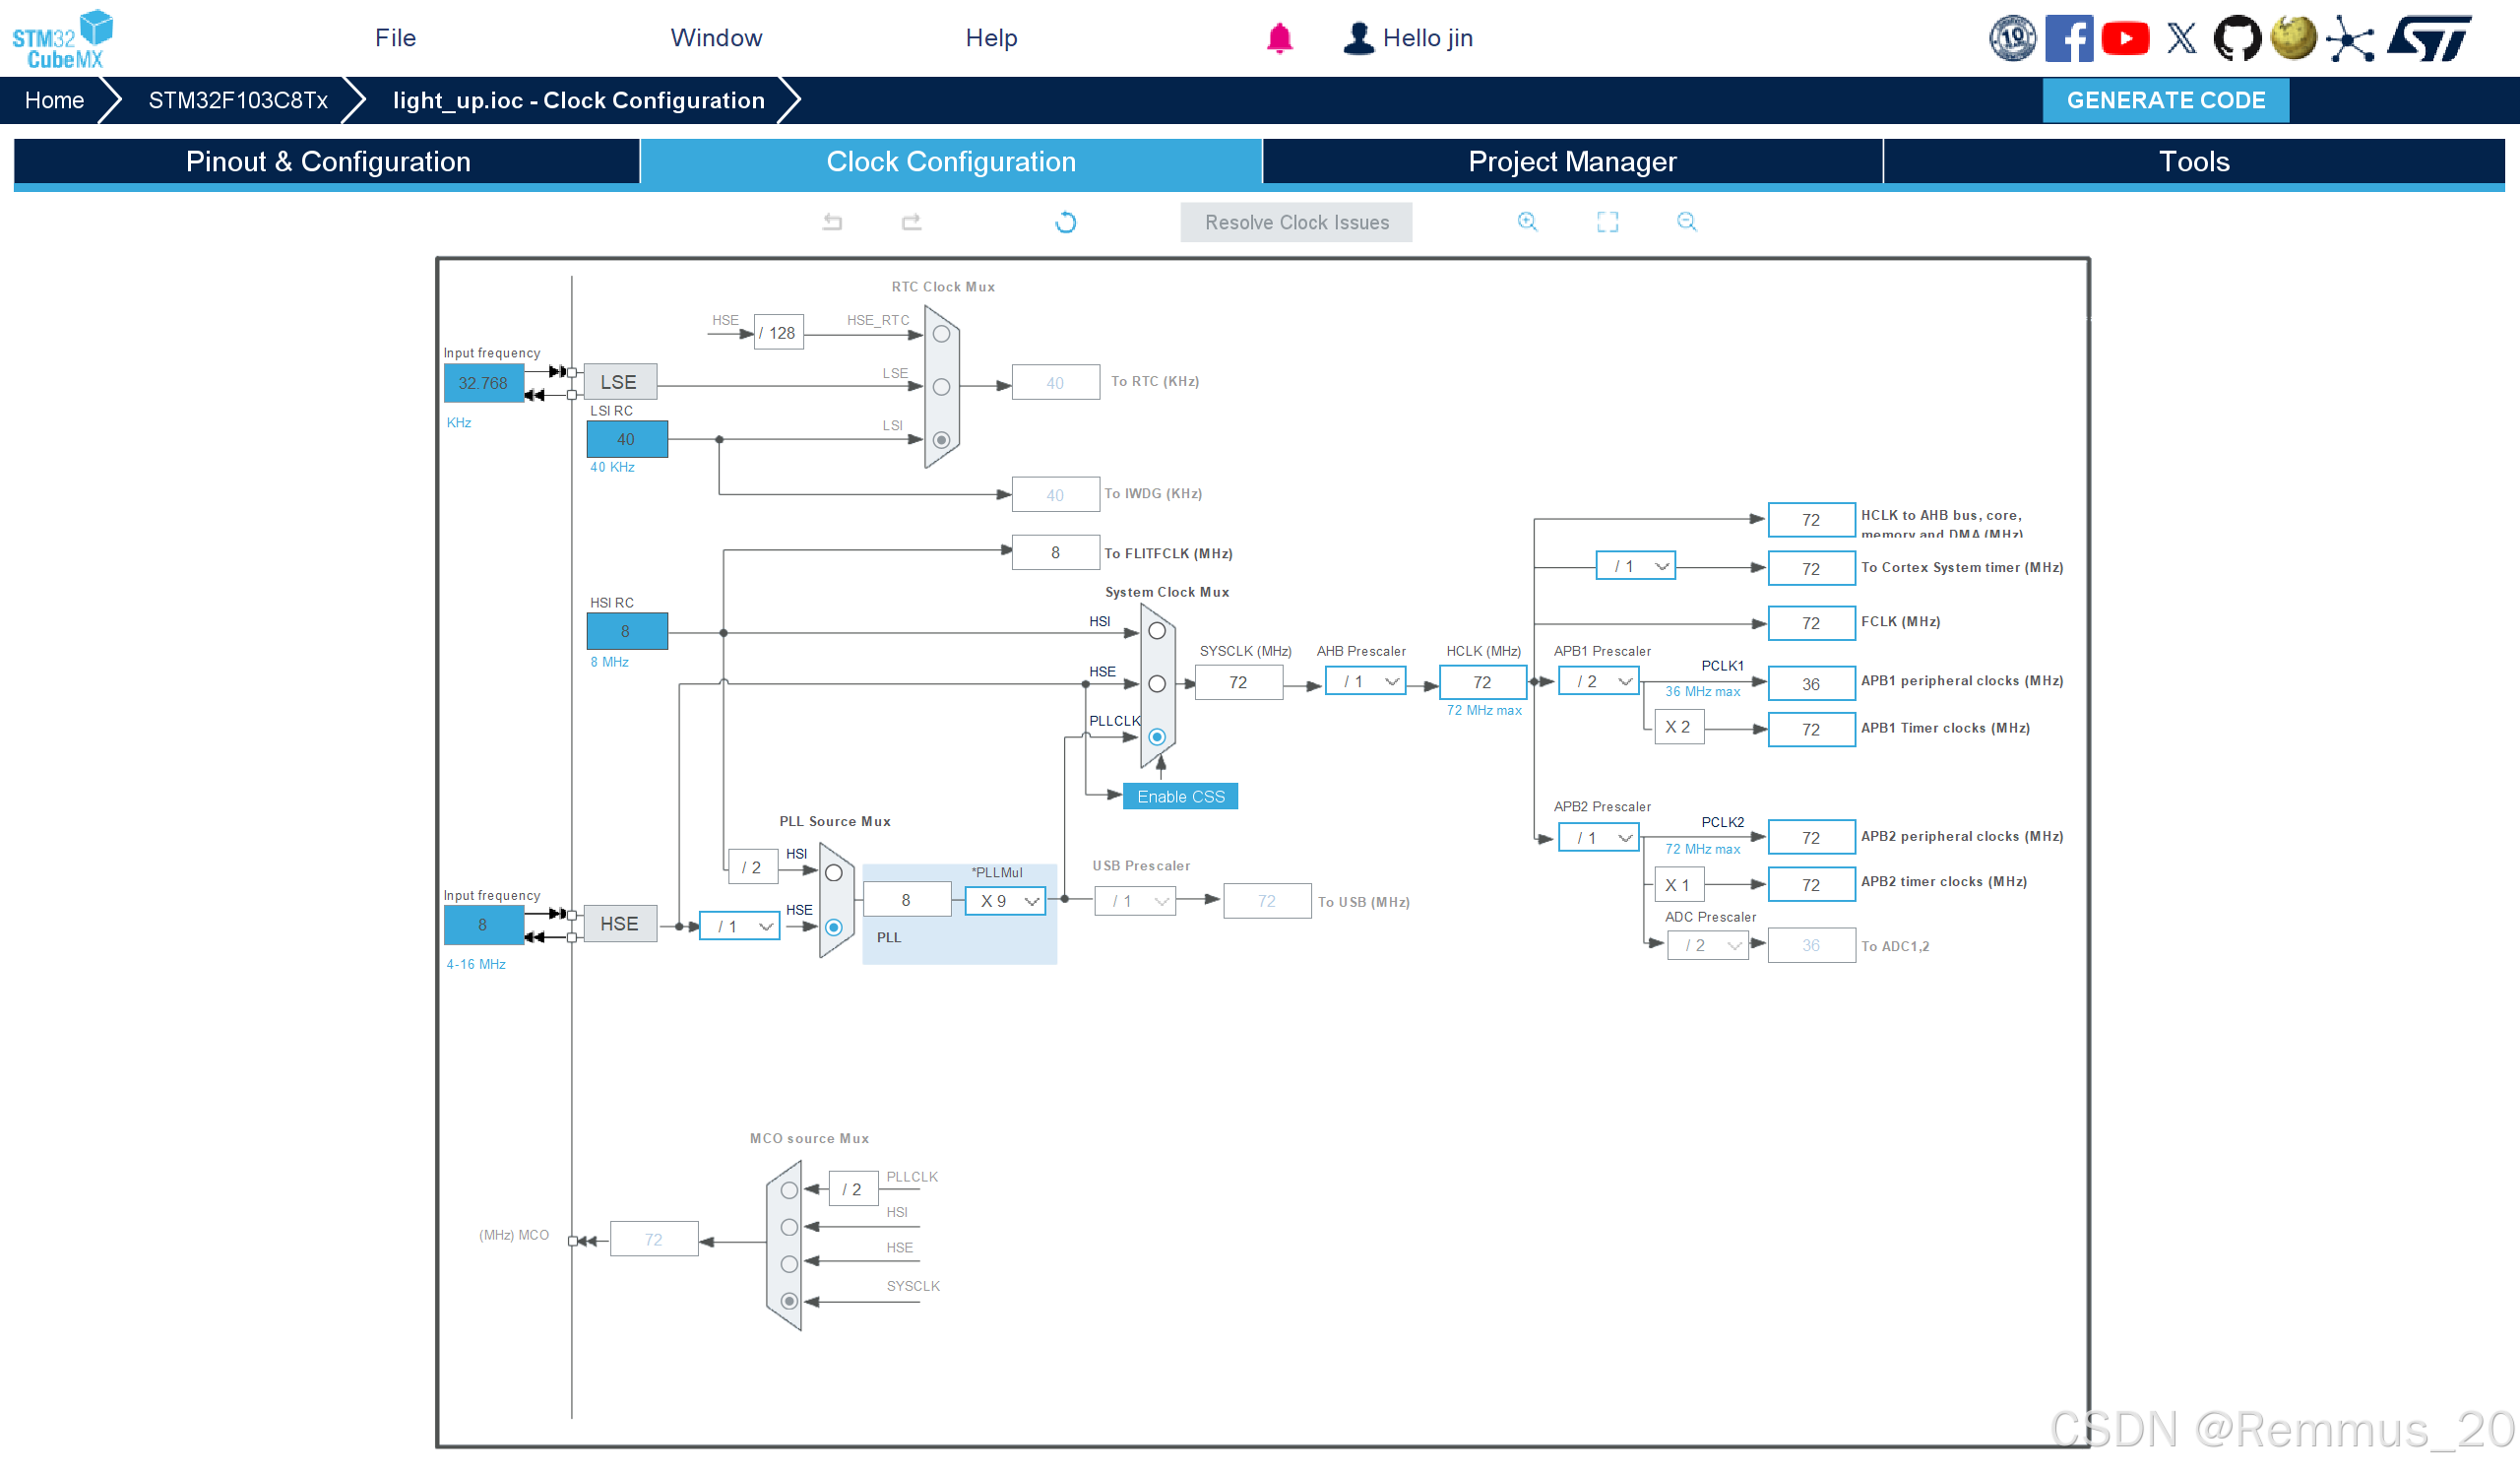The image size is (2520, 1471).
Task: Zoom in on the clock diagram
Action: (1527, 222)
